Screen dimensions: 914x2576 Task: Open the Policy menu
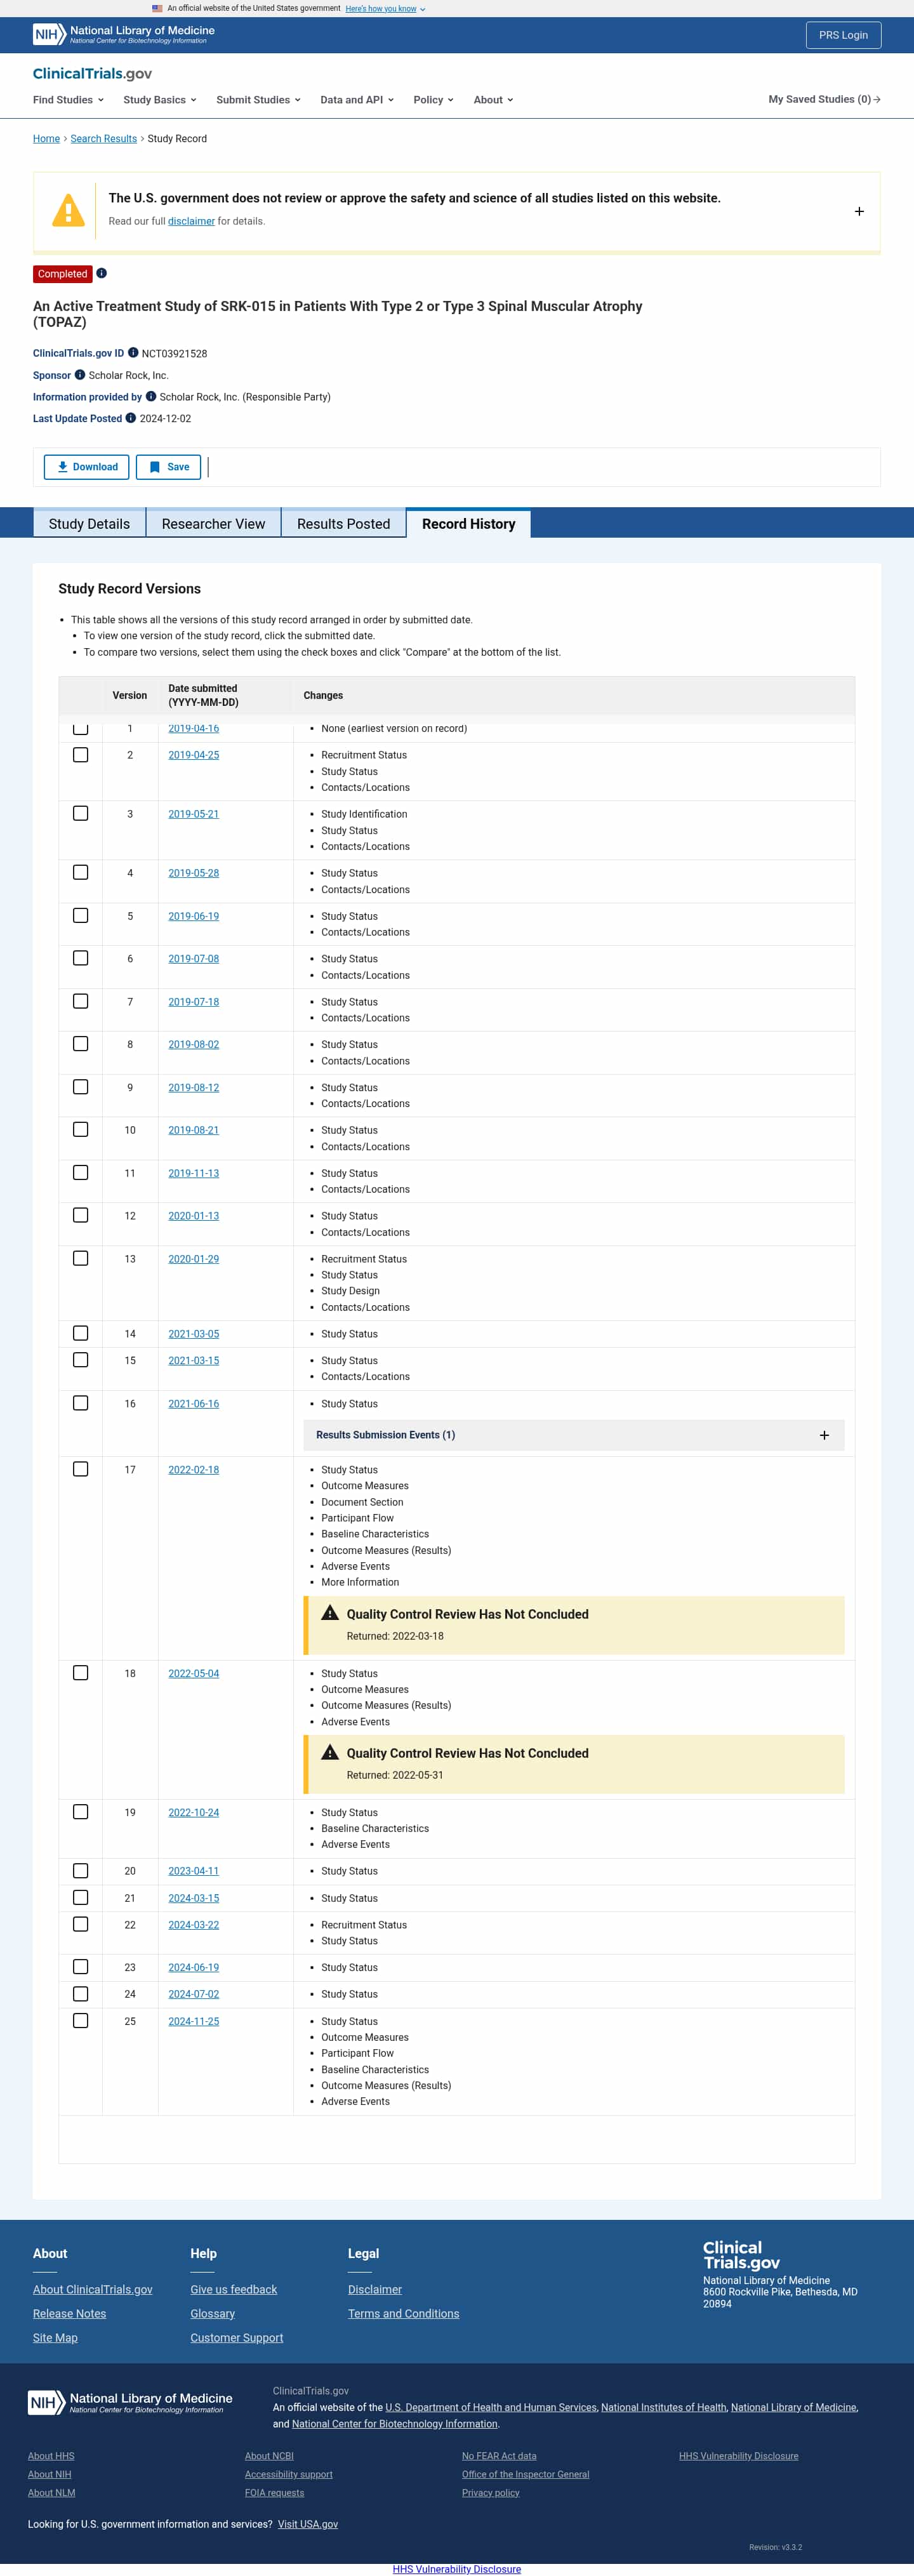tap(433, 100)
